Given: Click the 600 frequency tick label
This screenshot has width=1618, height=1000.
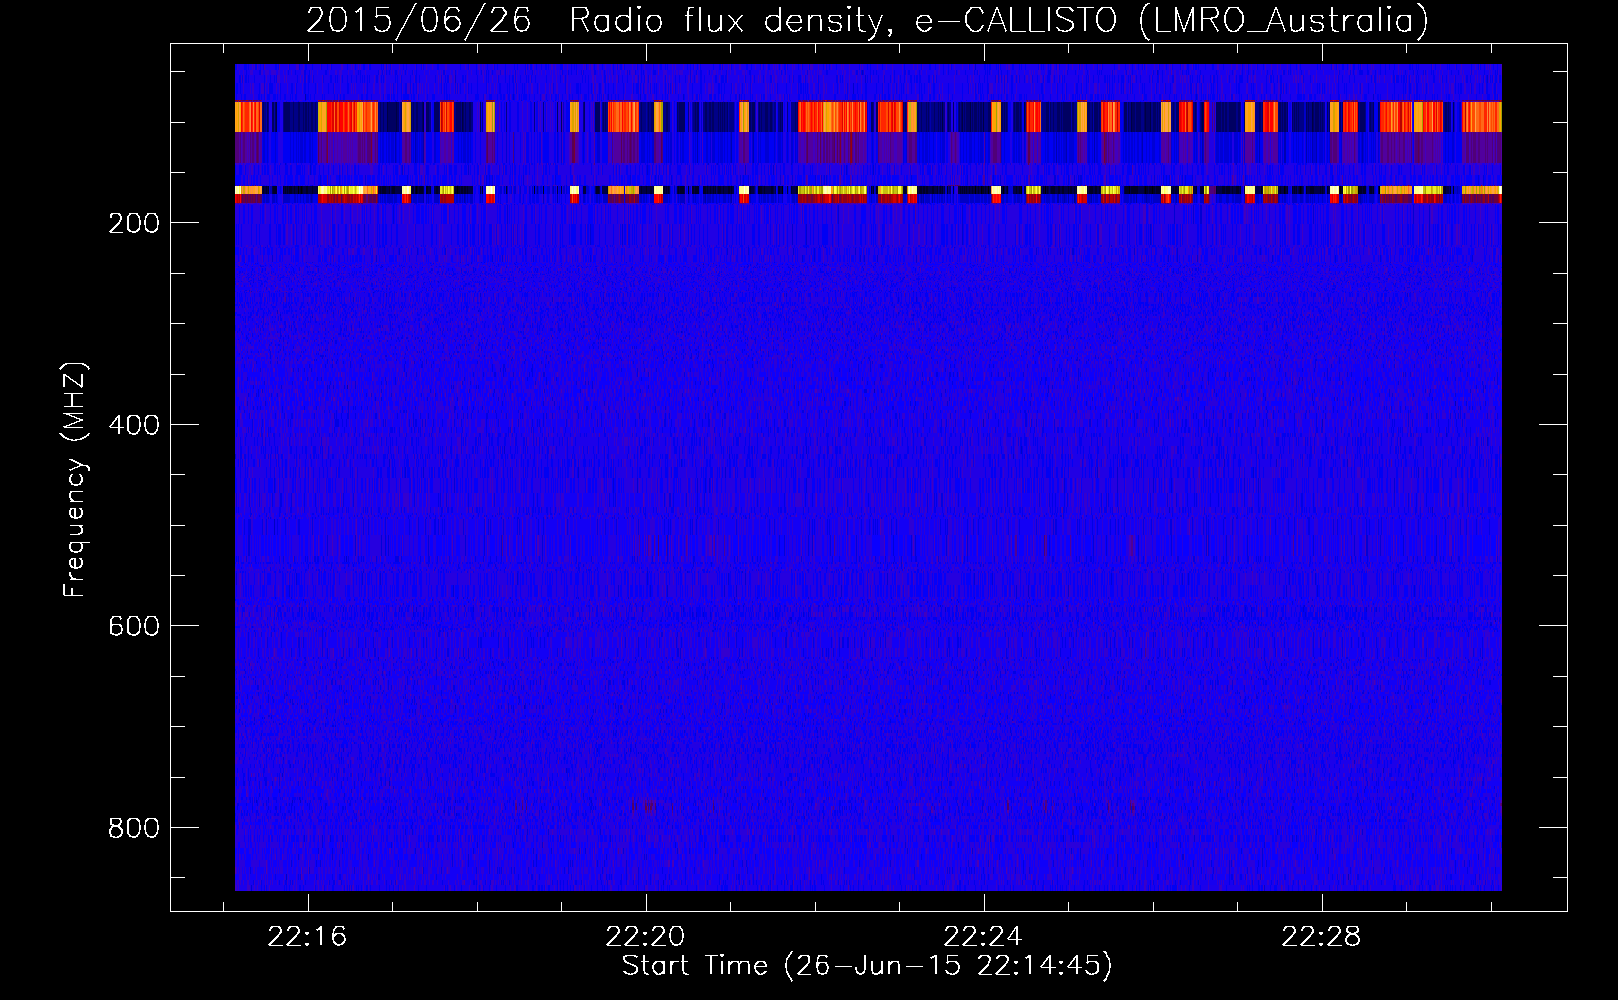Looking at the screenshot, I should (x=133, y=626).
